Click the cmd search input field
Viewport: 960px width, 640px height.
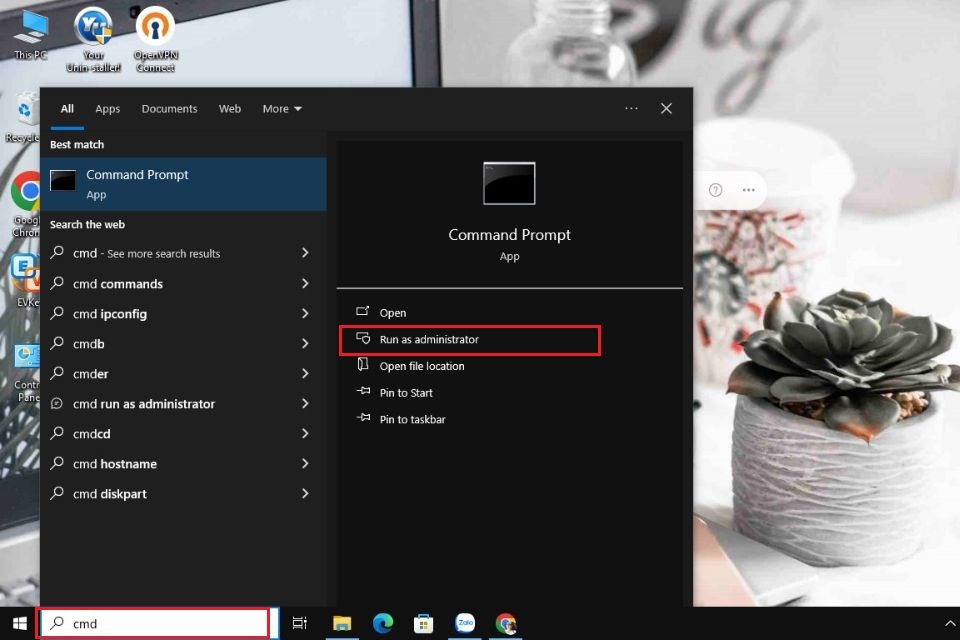(x=152, y=623)
